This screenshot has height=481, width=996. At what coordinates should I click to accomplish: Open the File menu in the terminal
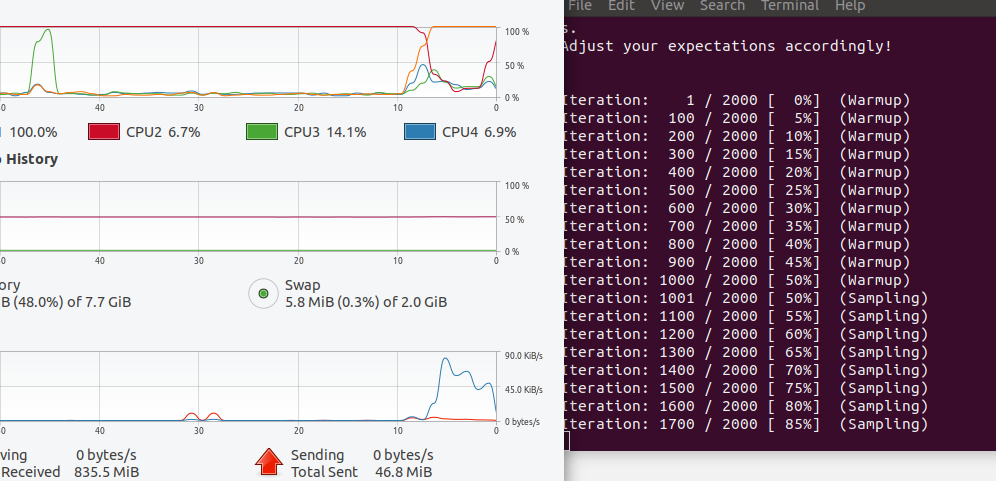(x=580, y=6)
